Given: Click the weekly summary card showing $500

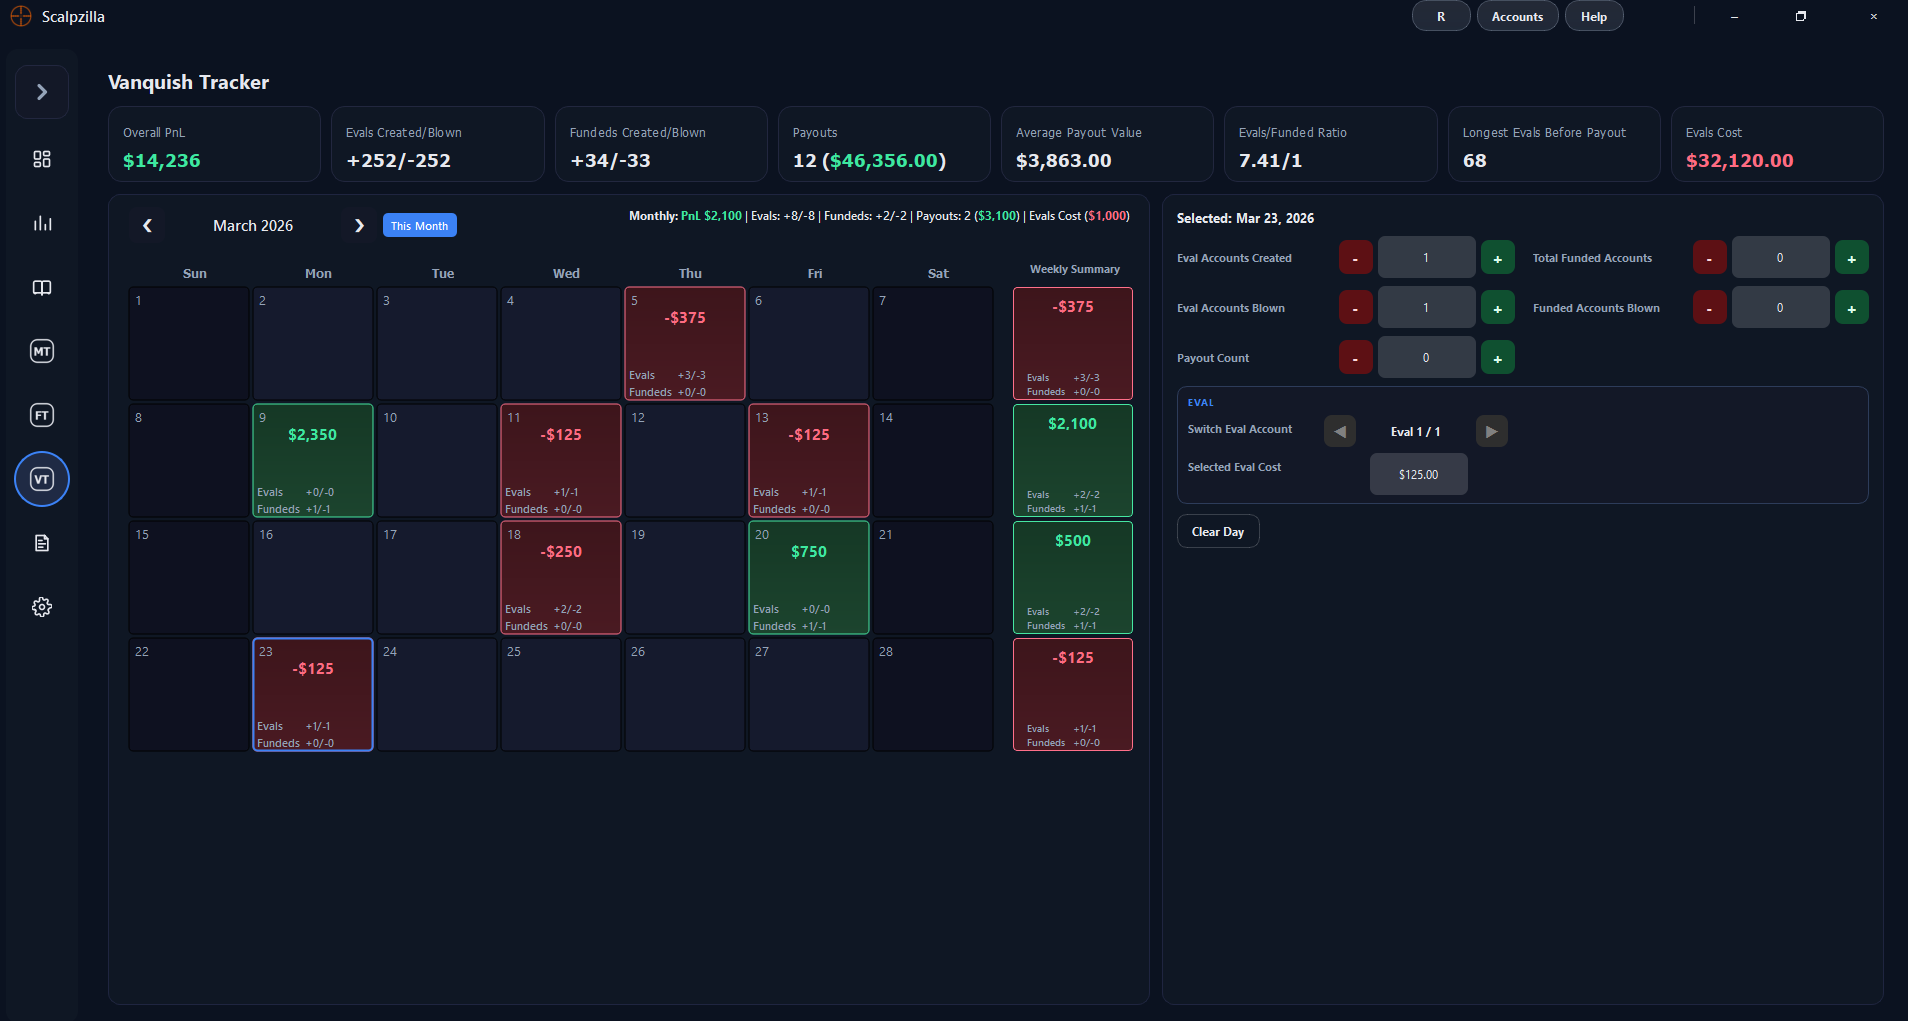Looking at the screenshot, I should click(1073, 578).
